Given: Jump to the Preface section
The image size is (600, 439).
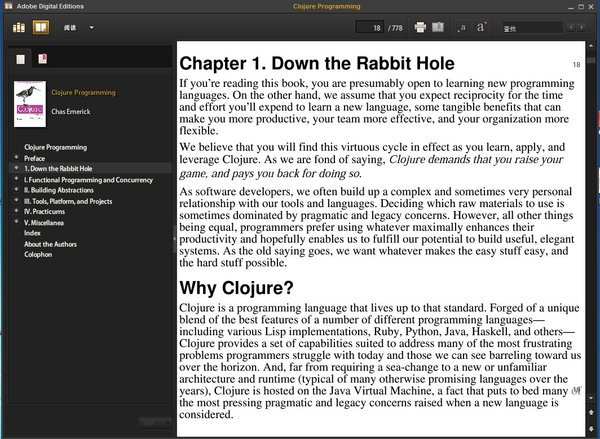Looking at the screenshot, I should click(34, 158).
